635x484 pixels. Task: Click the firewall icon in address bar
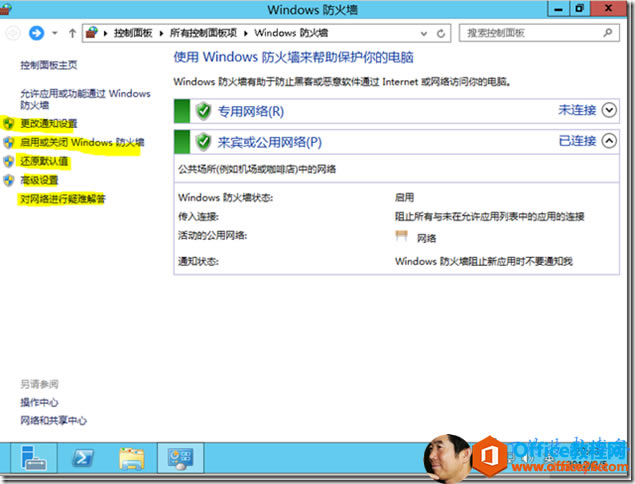tap(92, 32)
